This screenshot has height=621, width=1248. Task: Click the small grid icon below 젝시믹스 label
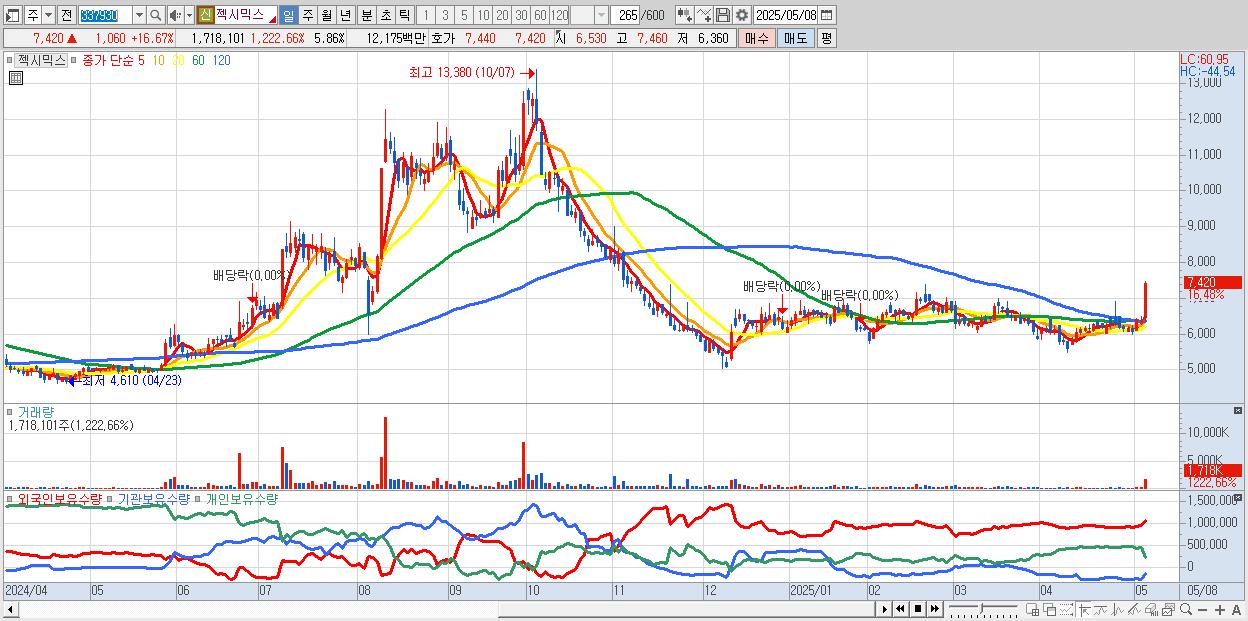coord(15,77)
